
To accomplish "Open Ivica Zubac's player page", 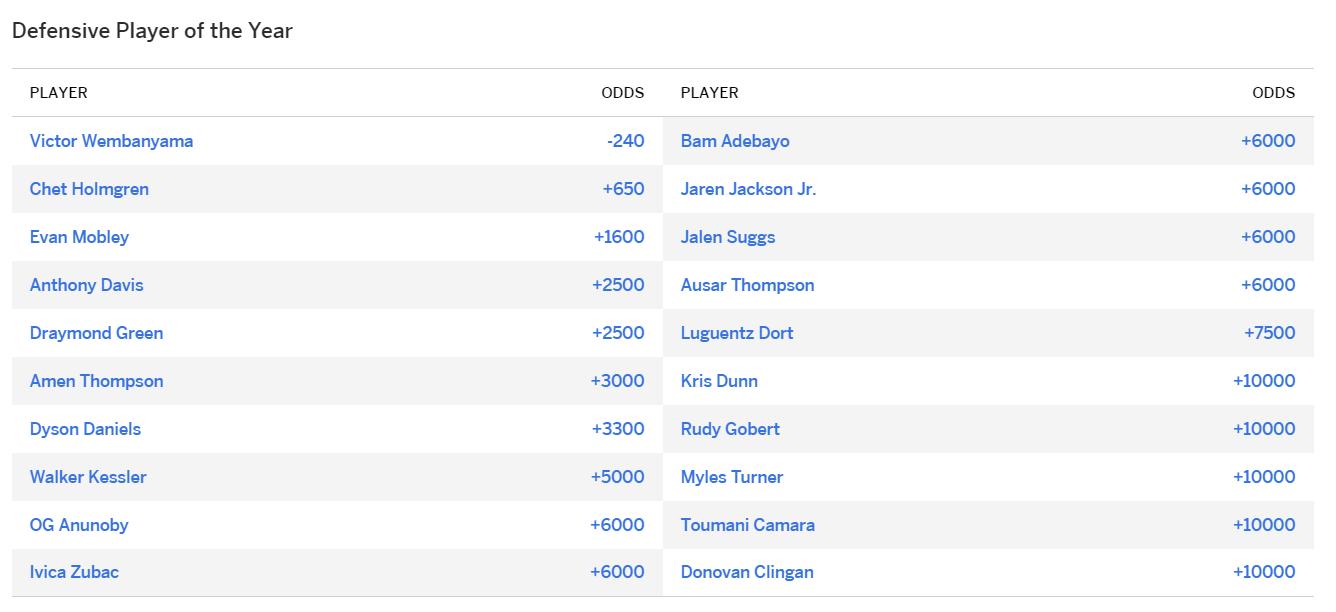I will coord(74,572).
